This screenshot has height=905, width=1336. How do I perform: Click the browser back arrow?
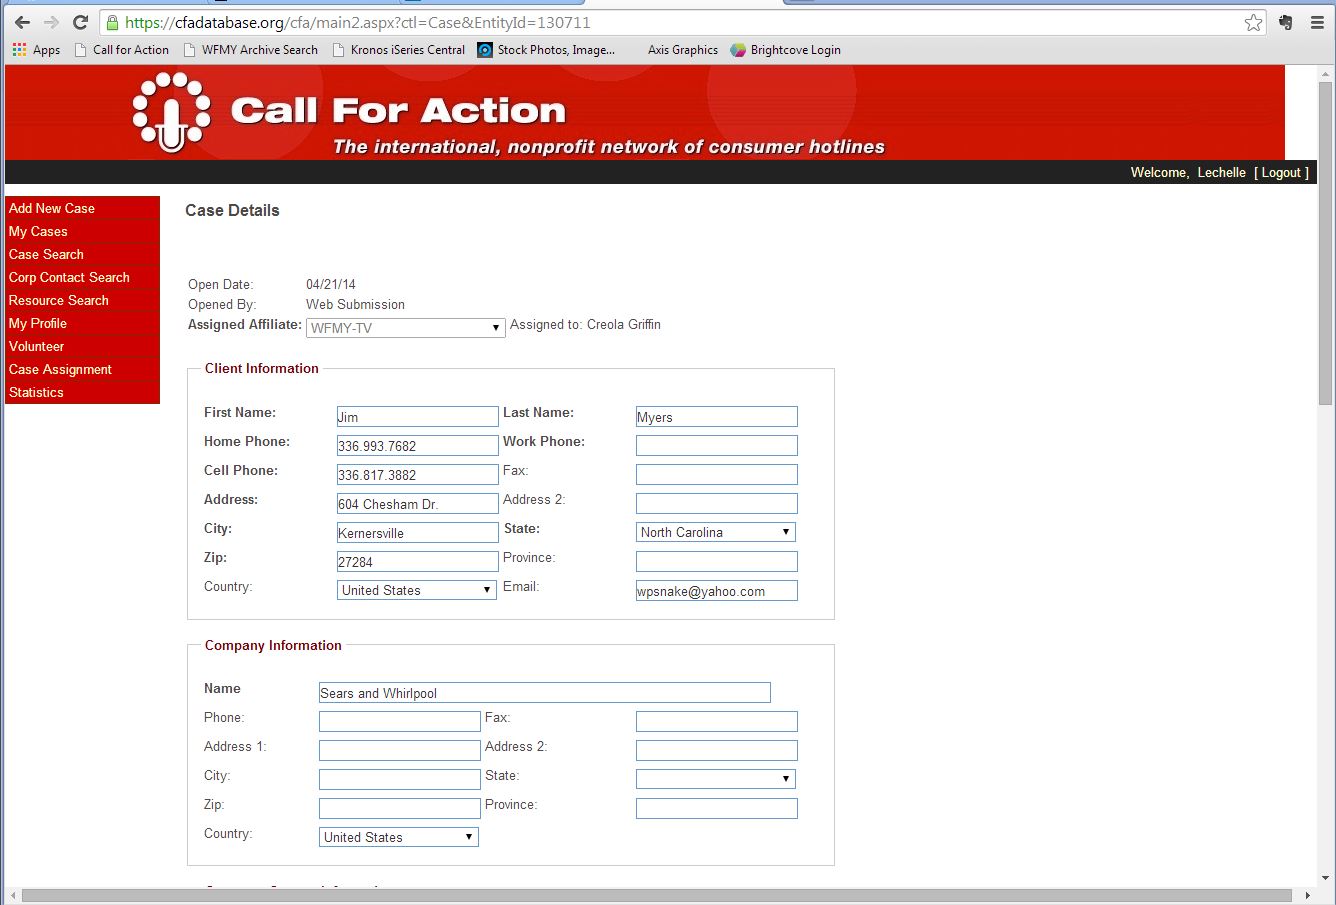point(22,22)
